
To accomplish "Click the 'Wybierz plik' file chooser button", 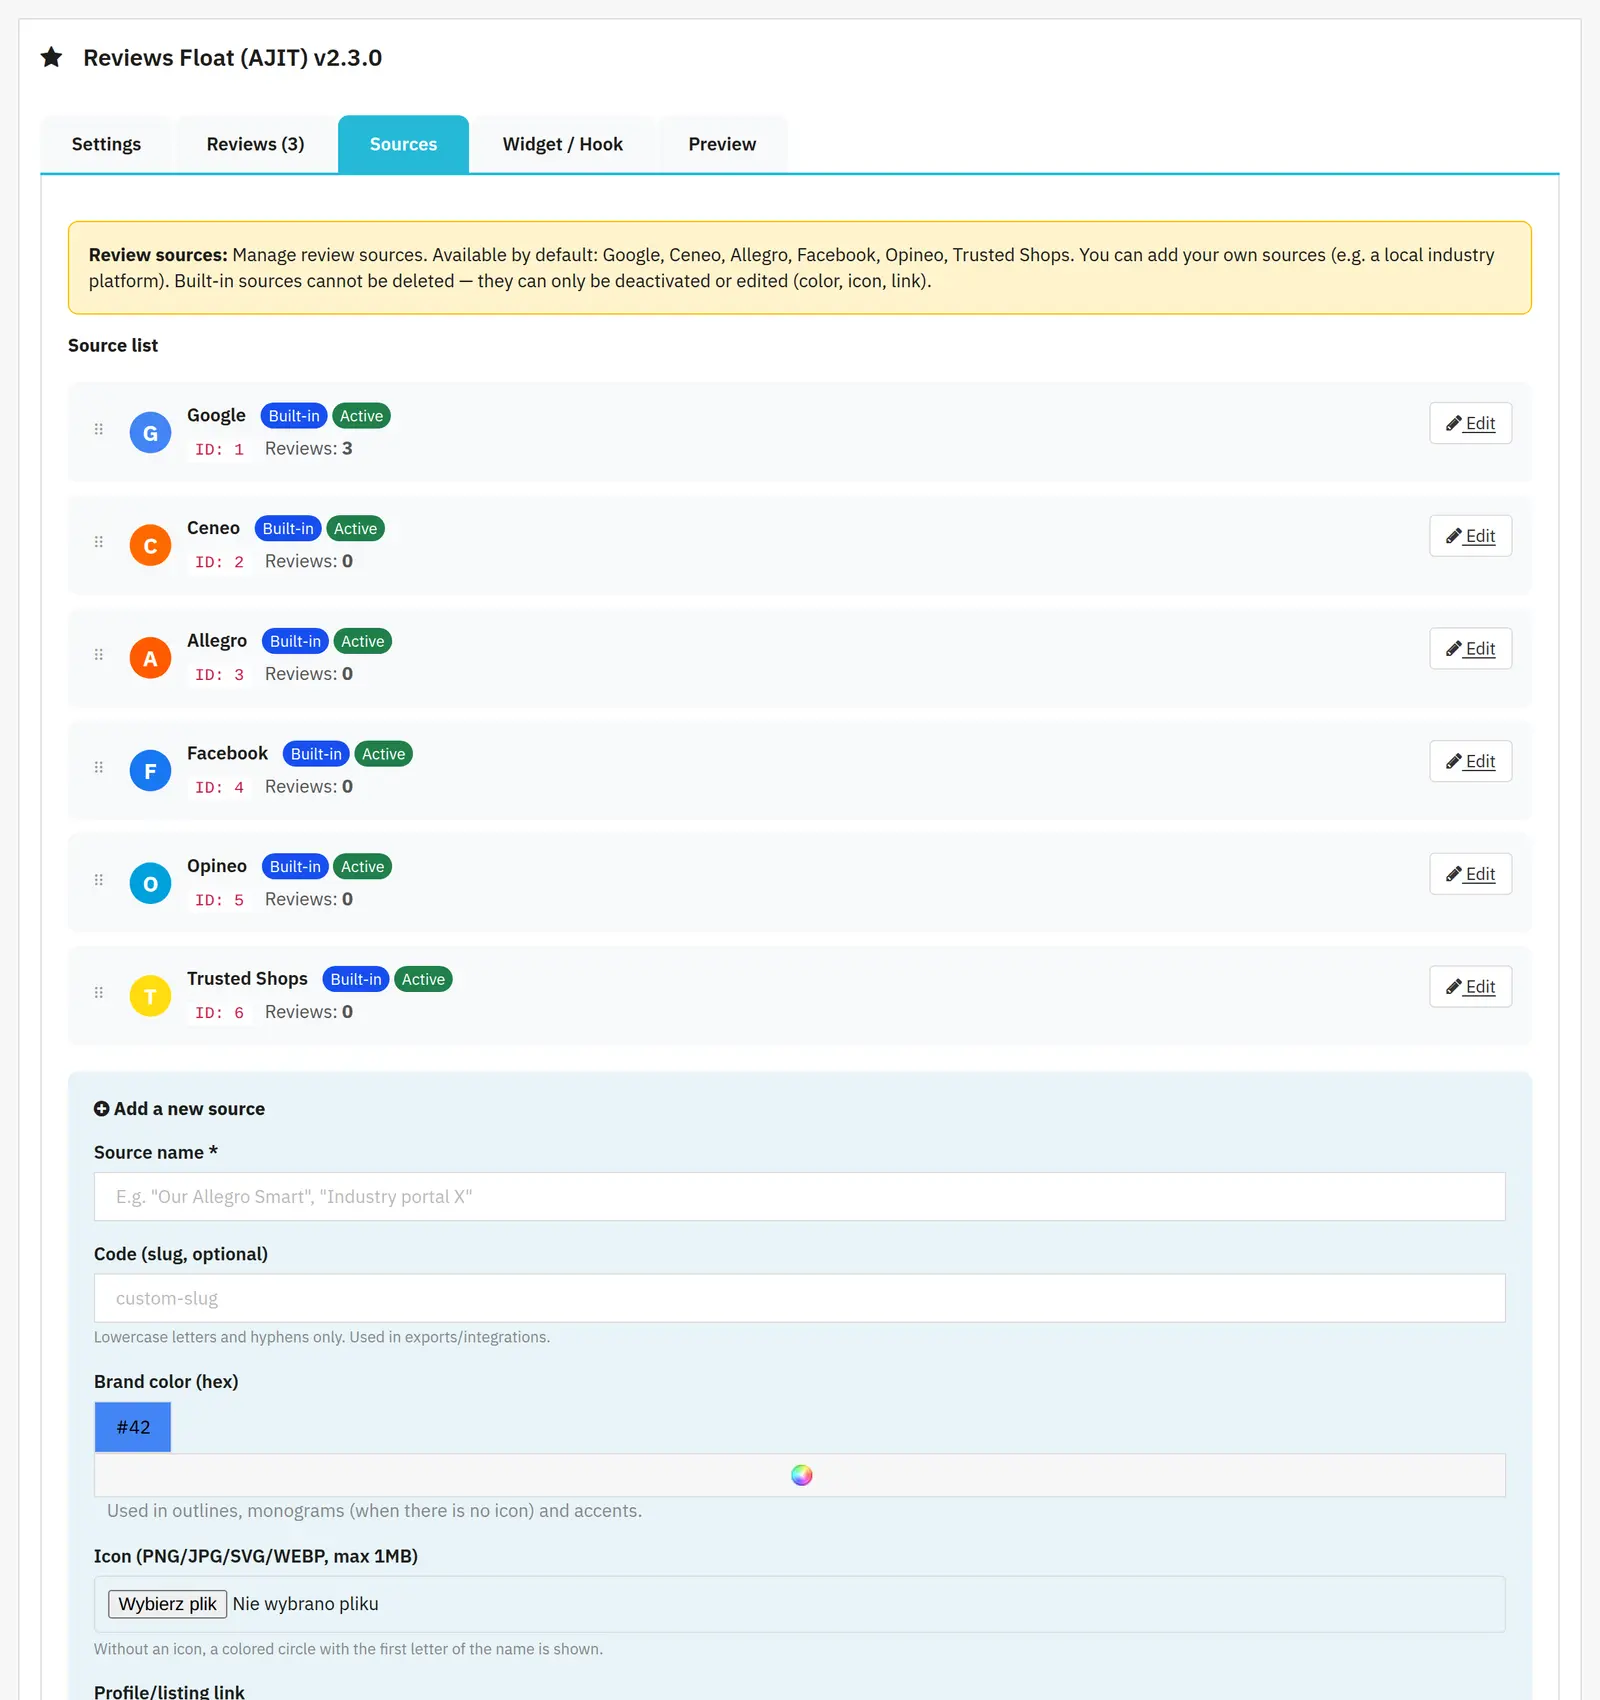I will [167, 1604].
